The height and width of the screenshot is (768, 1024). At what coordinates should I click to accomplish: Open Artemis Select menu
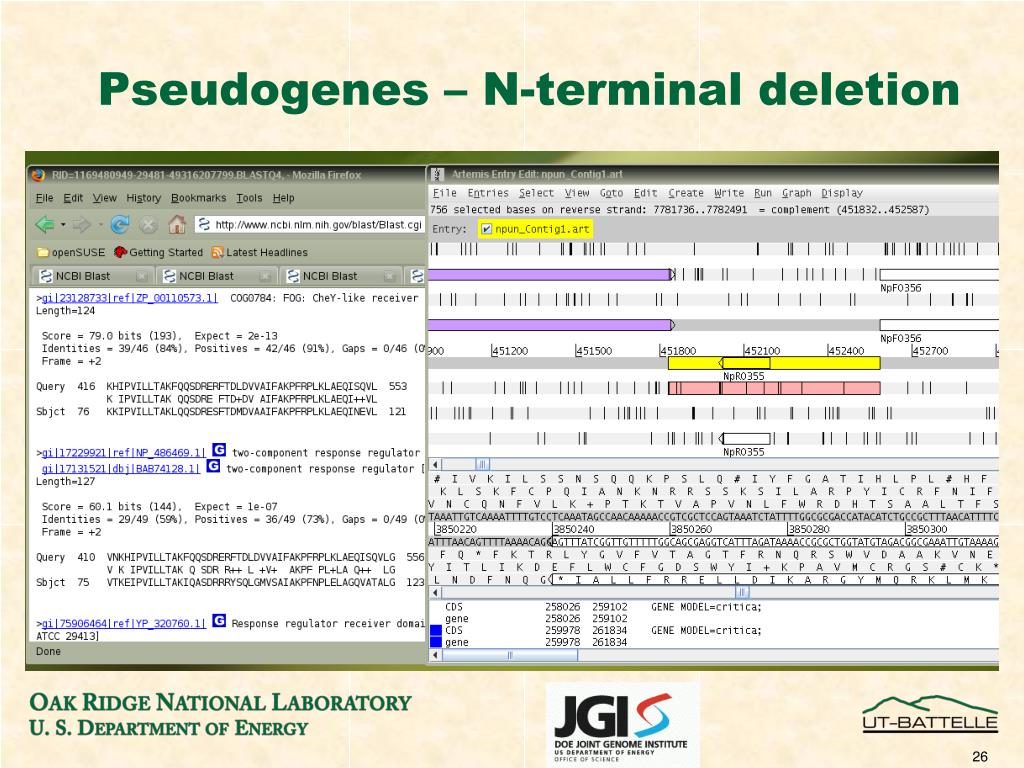point(536,193)
